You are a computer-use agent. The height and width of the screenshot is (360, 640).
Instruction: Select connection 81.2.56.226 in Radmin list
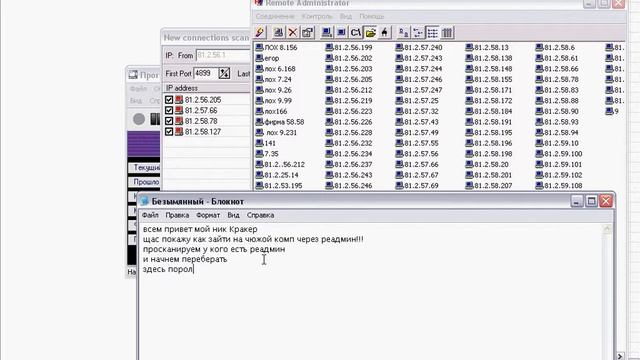tap(349, 122)
